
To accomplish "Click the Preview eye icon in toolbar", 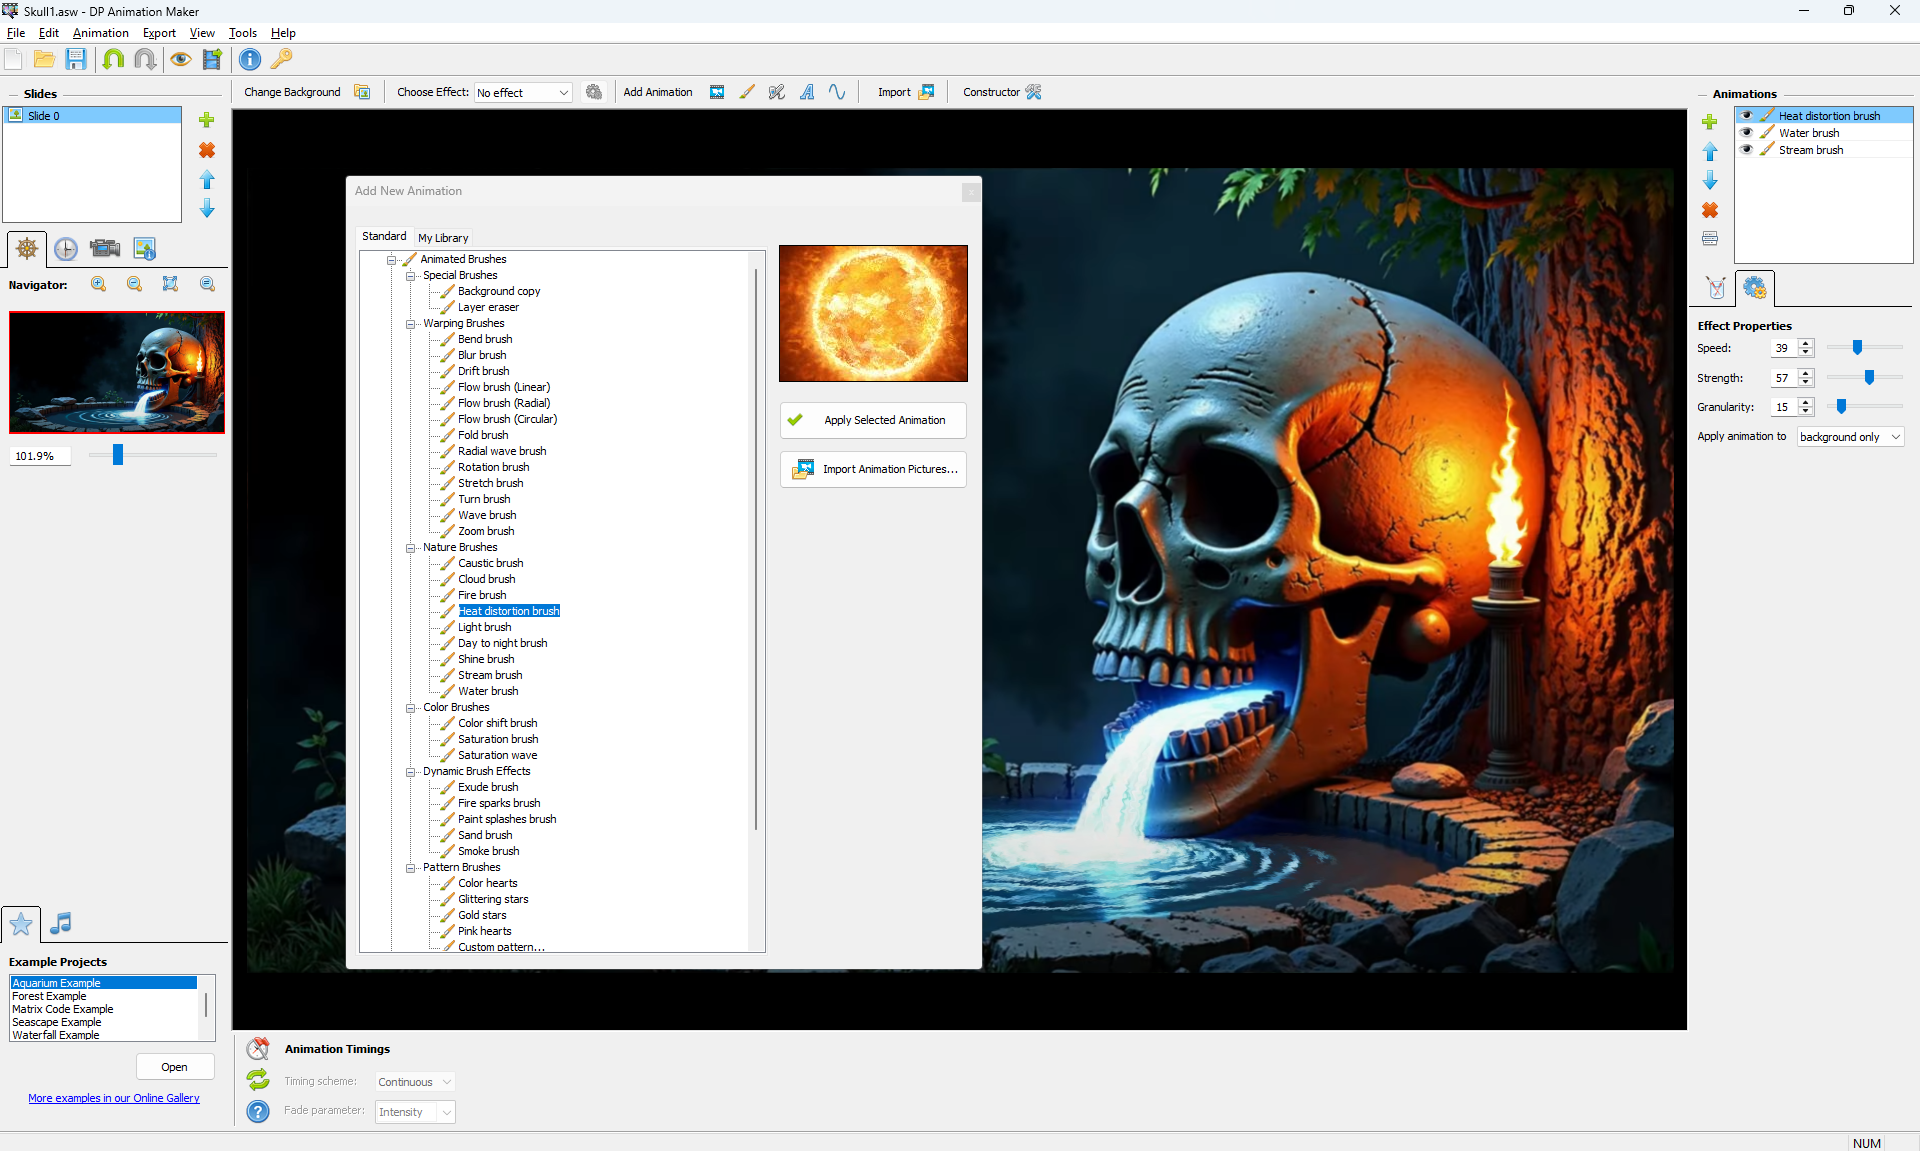I will pyautogui.click(x=180, y=60).
